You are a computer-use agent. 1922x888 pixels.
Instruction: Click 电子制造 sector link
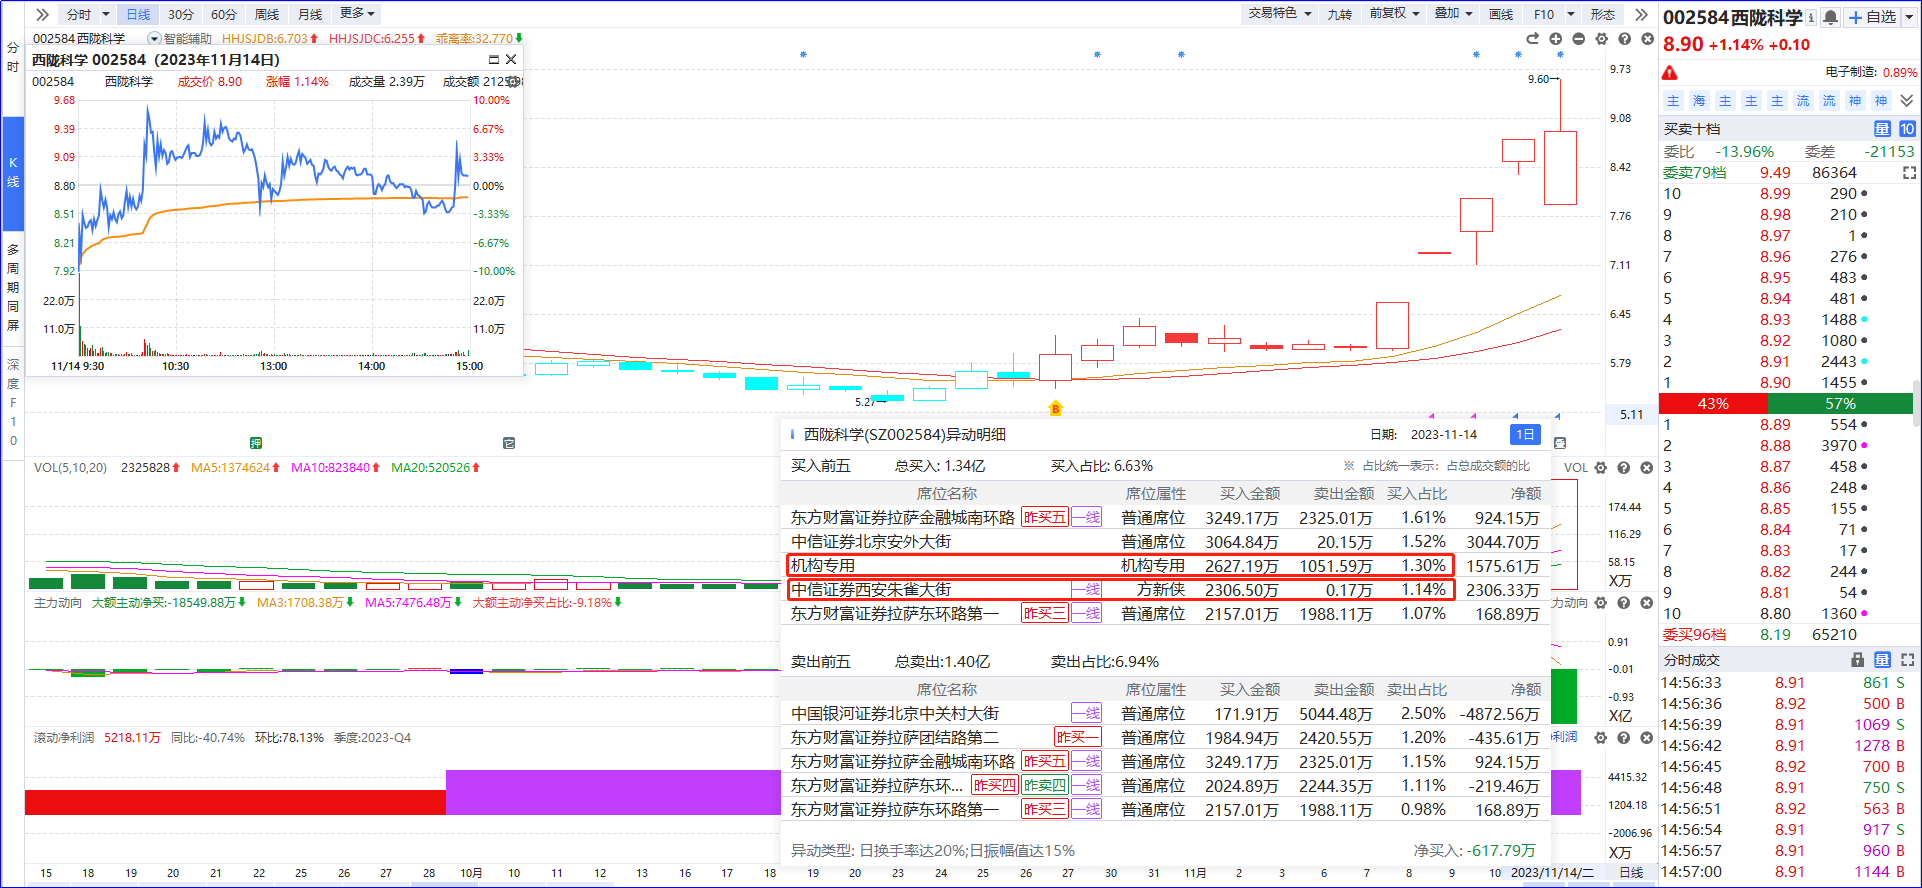[1851, 72]
